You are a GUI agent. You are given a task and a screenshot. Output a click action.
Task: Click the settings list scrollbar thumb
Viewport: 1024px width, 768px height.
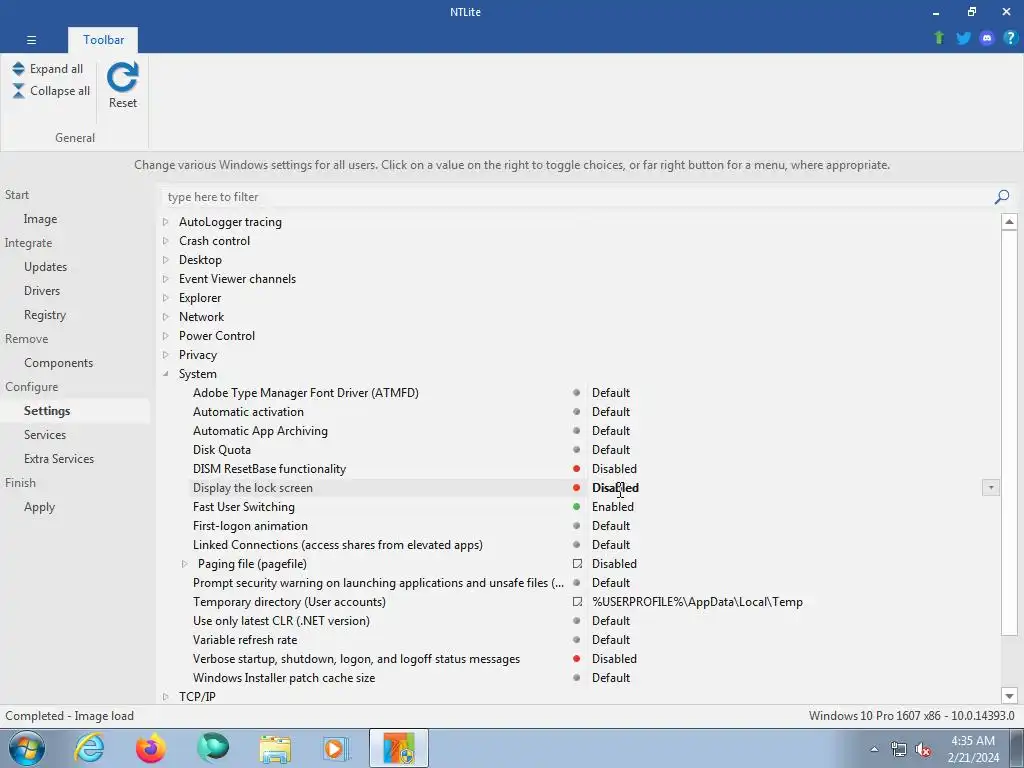click(x=1009, y=432)
